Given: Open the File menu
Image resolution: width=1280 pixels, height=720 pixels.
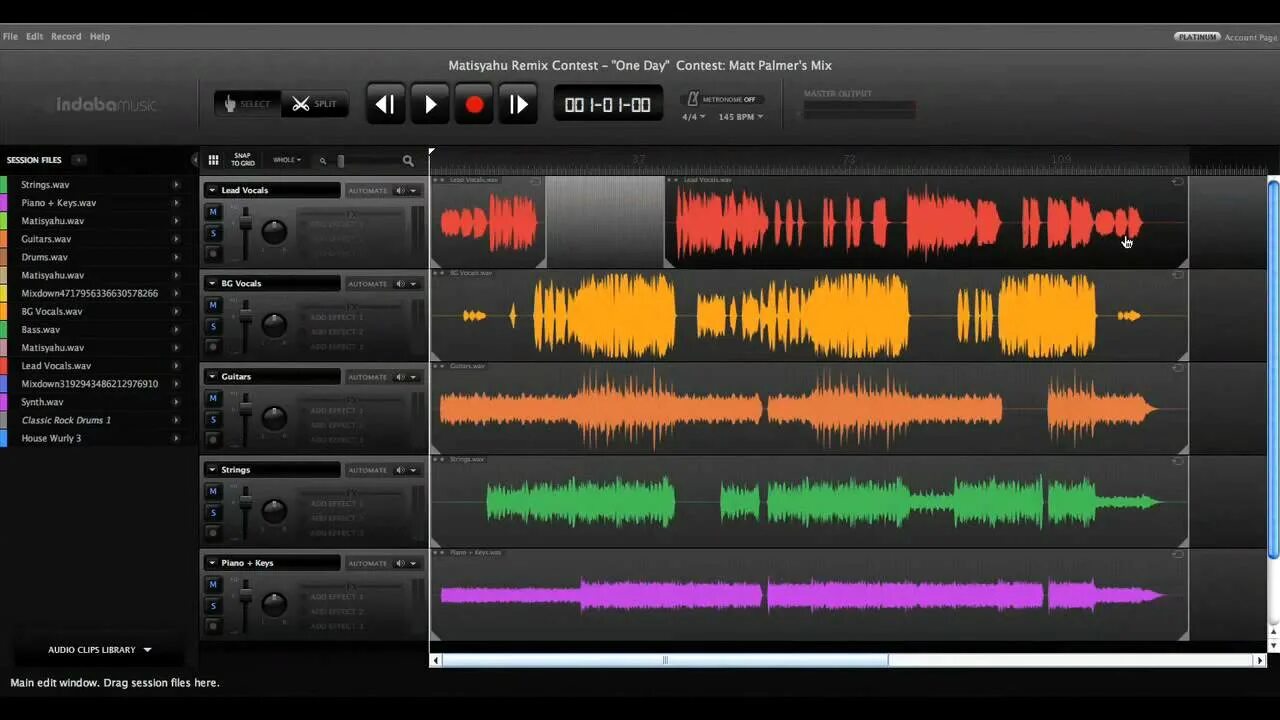Looking at the screenshot, I should (10, 36).
